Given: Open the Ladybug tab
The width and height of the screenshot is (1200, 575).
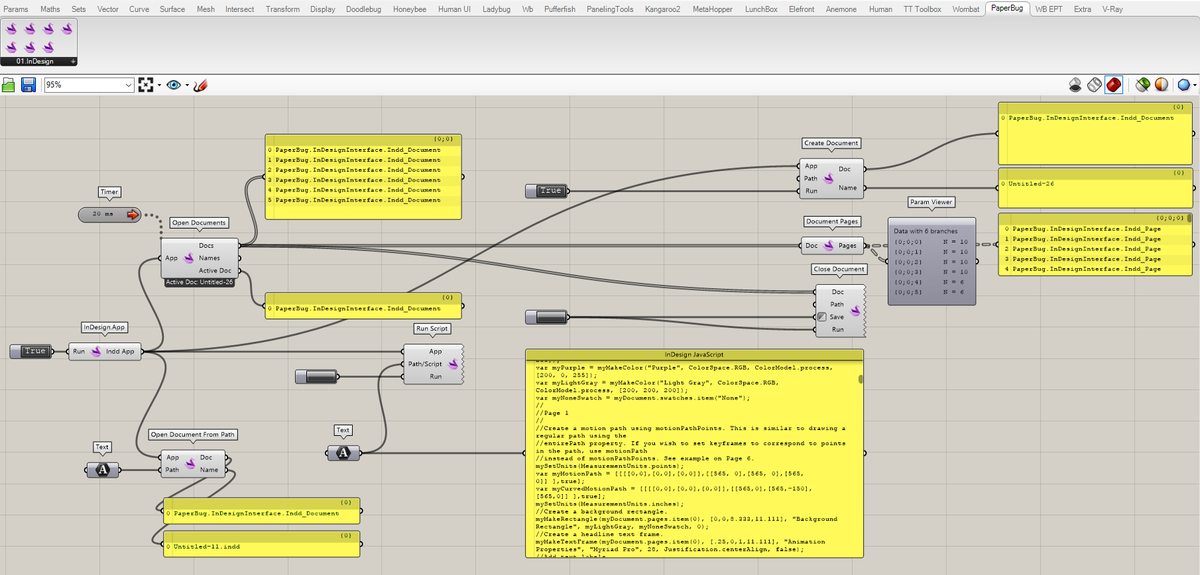Looking at the screenshot, I should point(496,8).
